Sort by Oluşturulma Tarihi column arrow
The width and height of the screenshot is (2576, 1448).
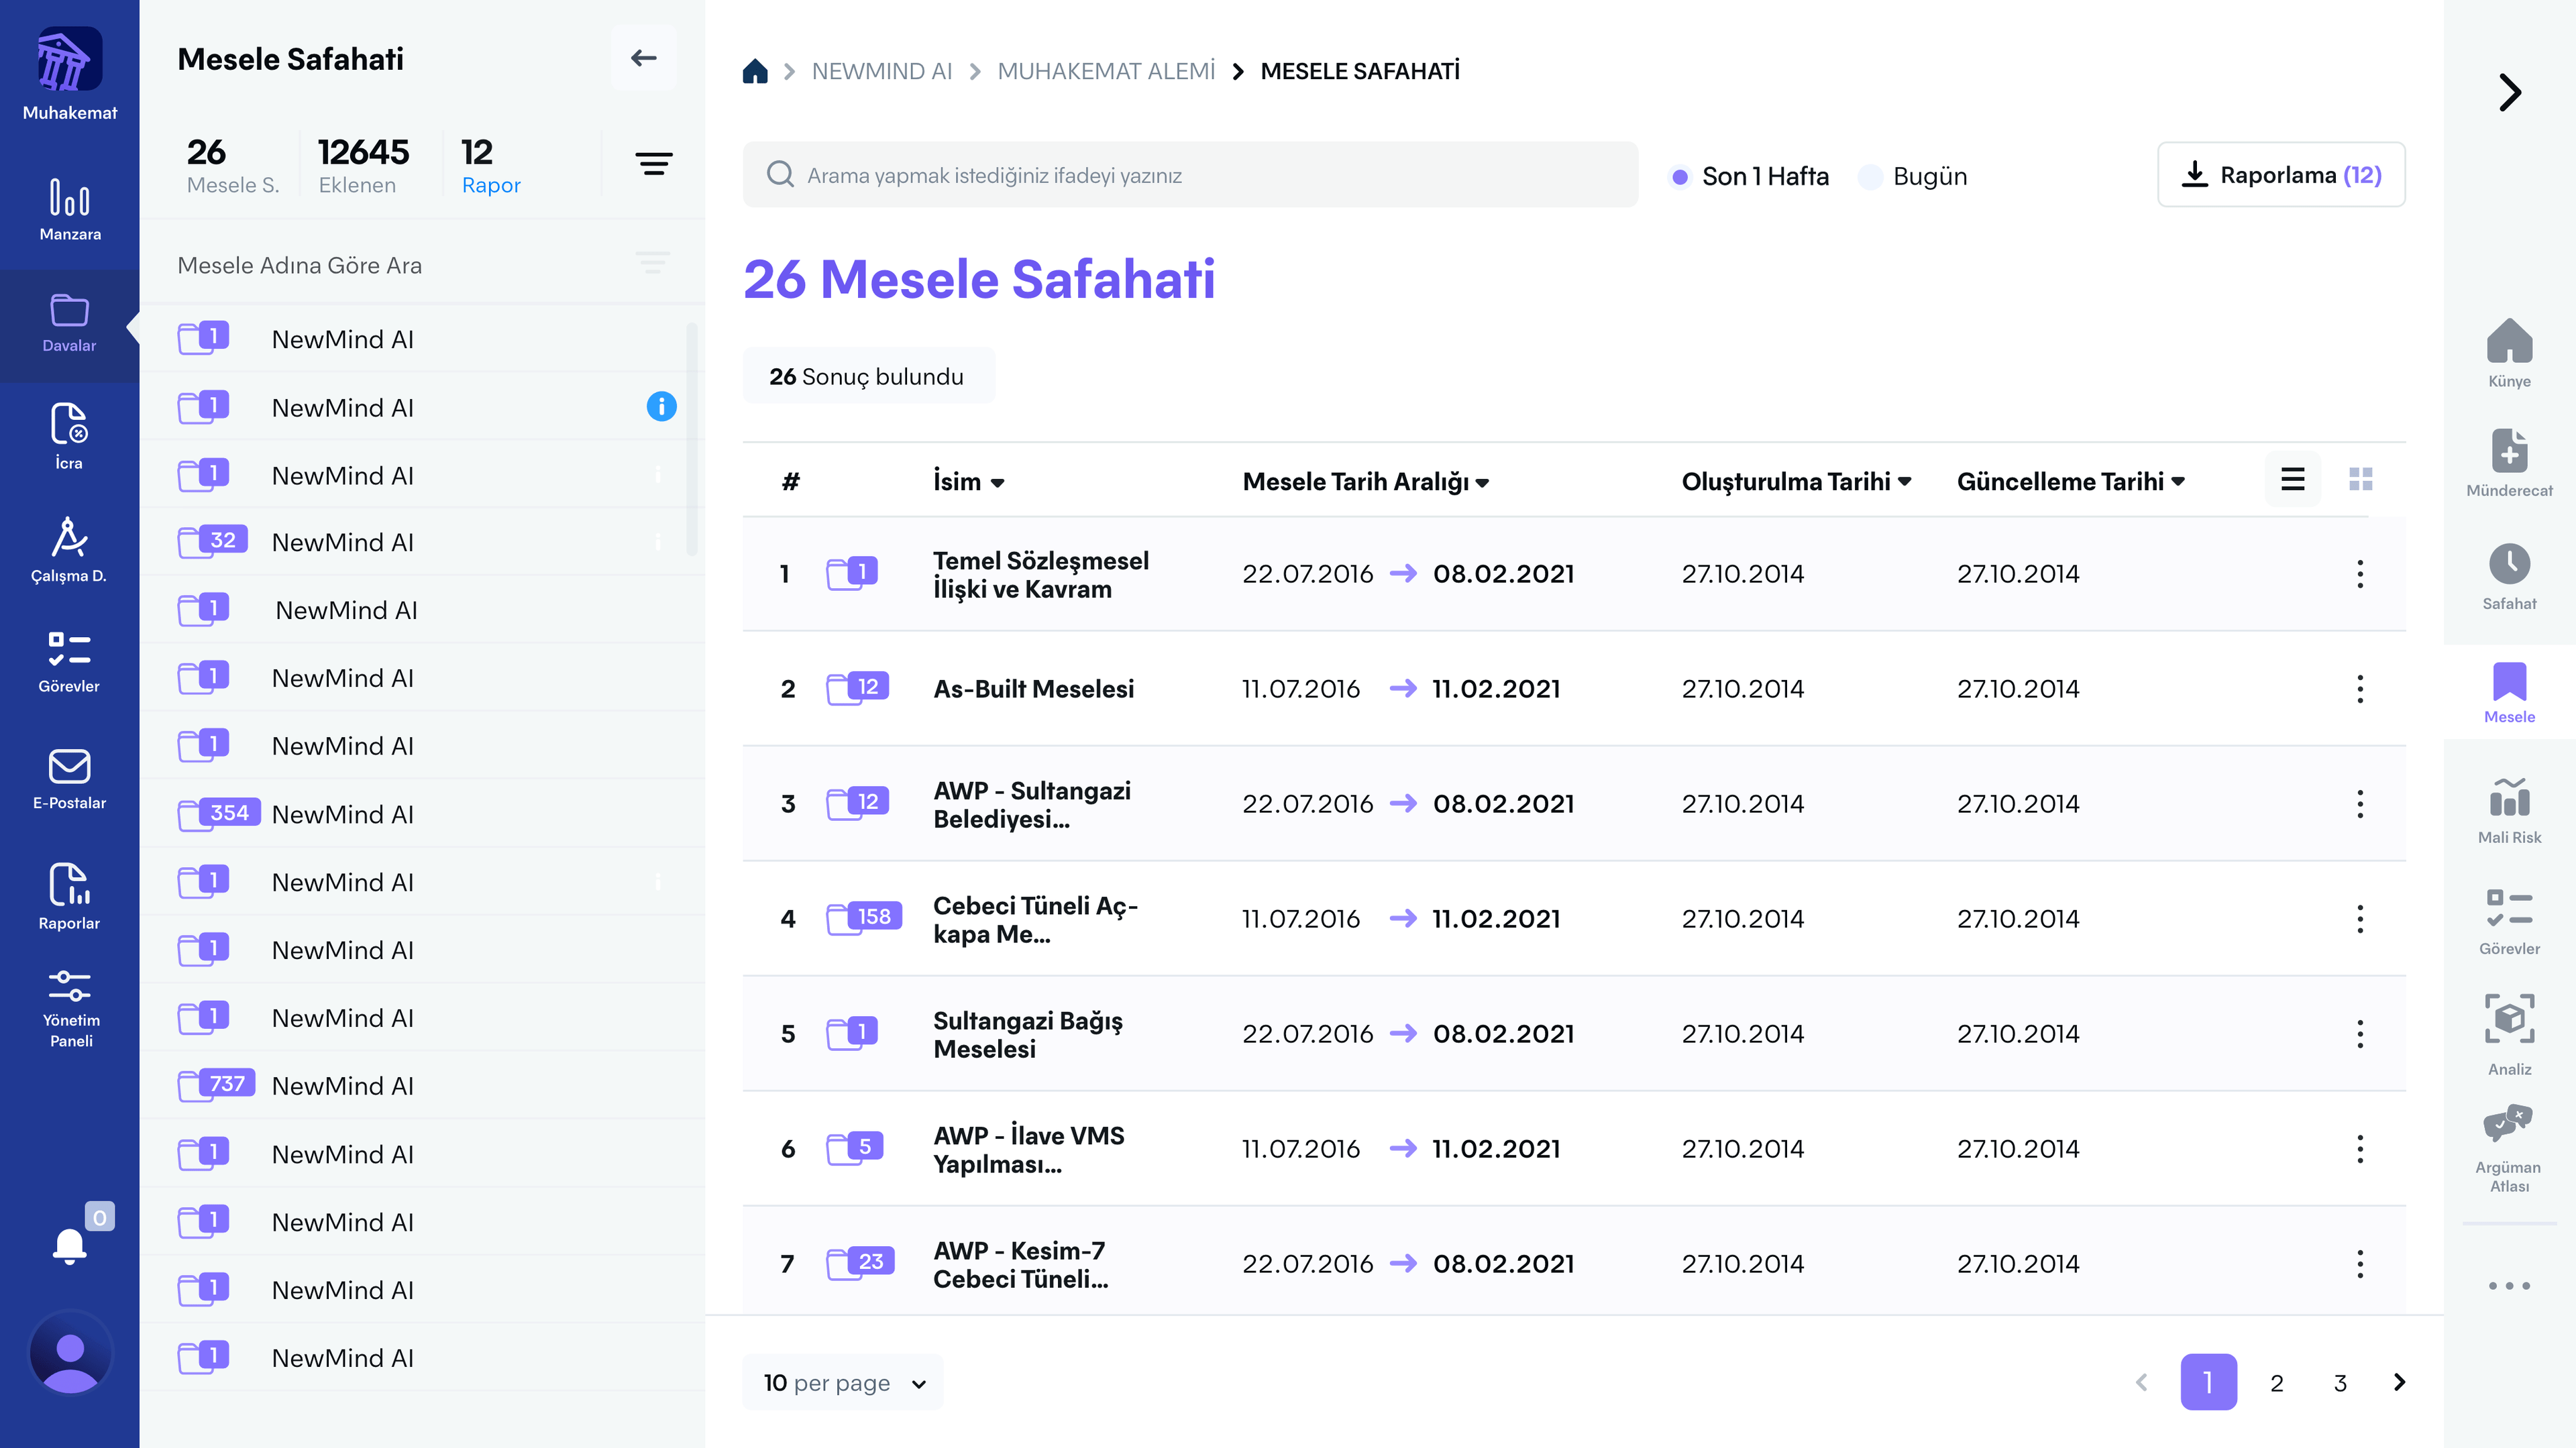pyautogui.click(x=1904, y=481)
